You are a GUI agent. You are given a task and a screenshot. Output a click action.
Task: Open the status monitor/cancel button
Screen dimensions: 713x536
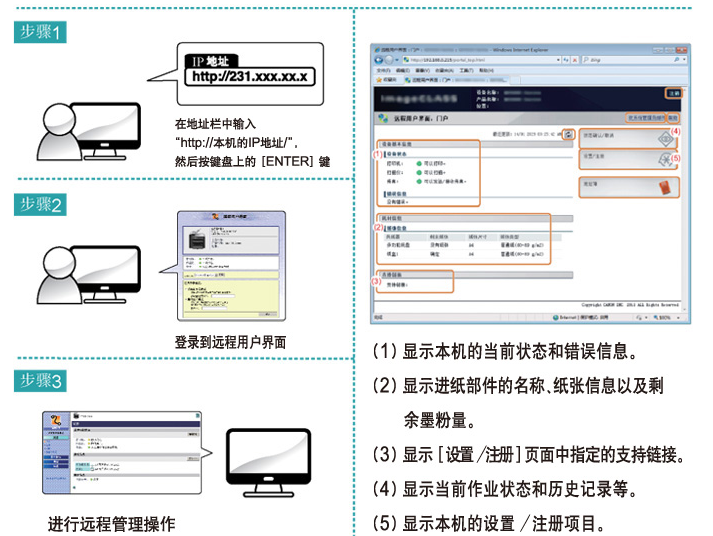628,139
